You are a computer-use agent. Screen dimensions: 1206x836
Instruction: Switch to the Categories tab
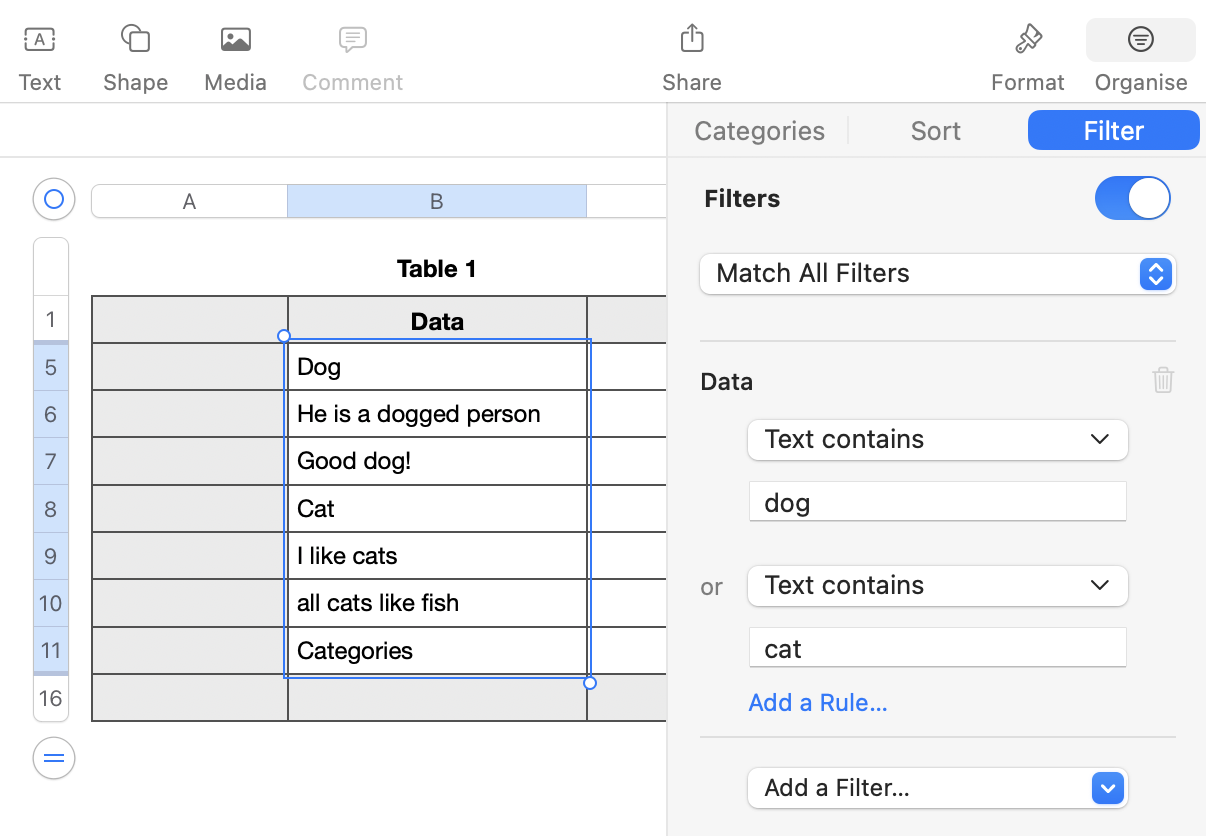click(x=759, y=131)
